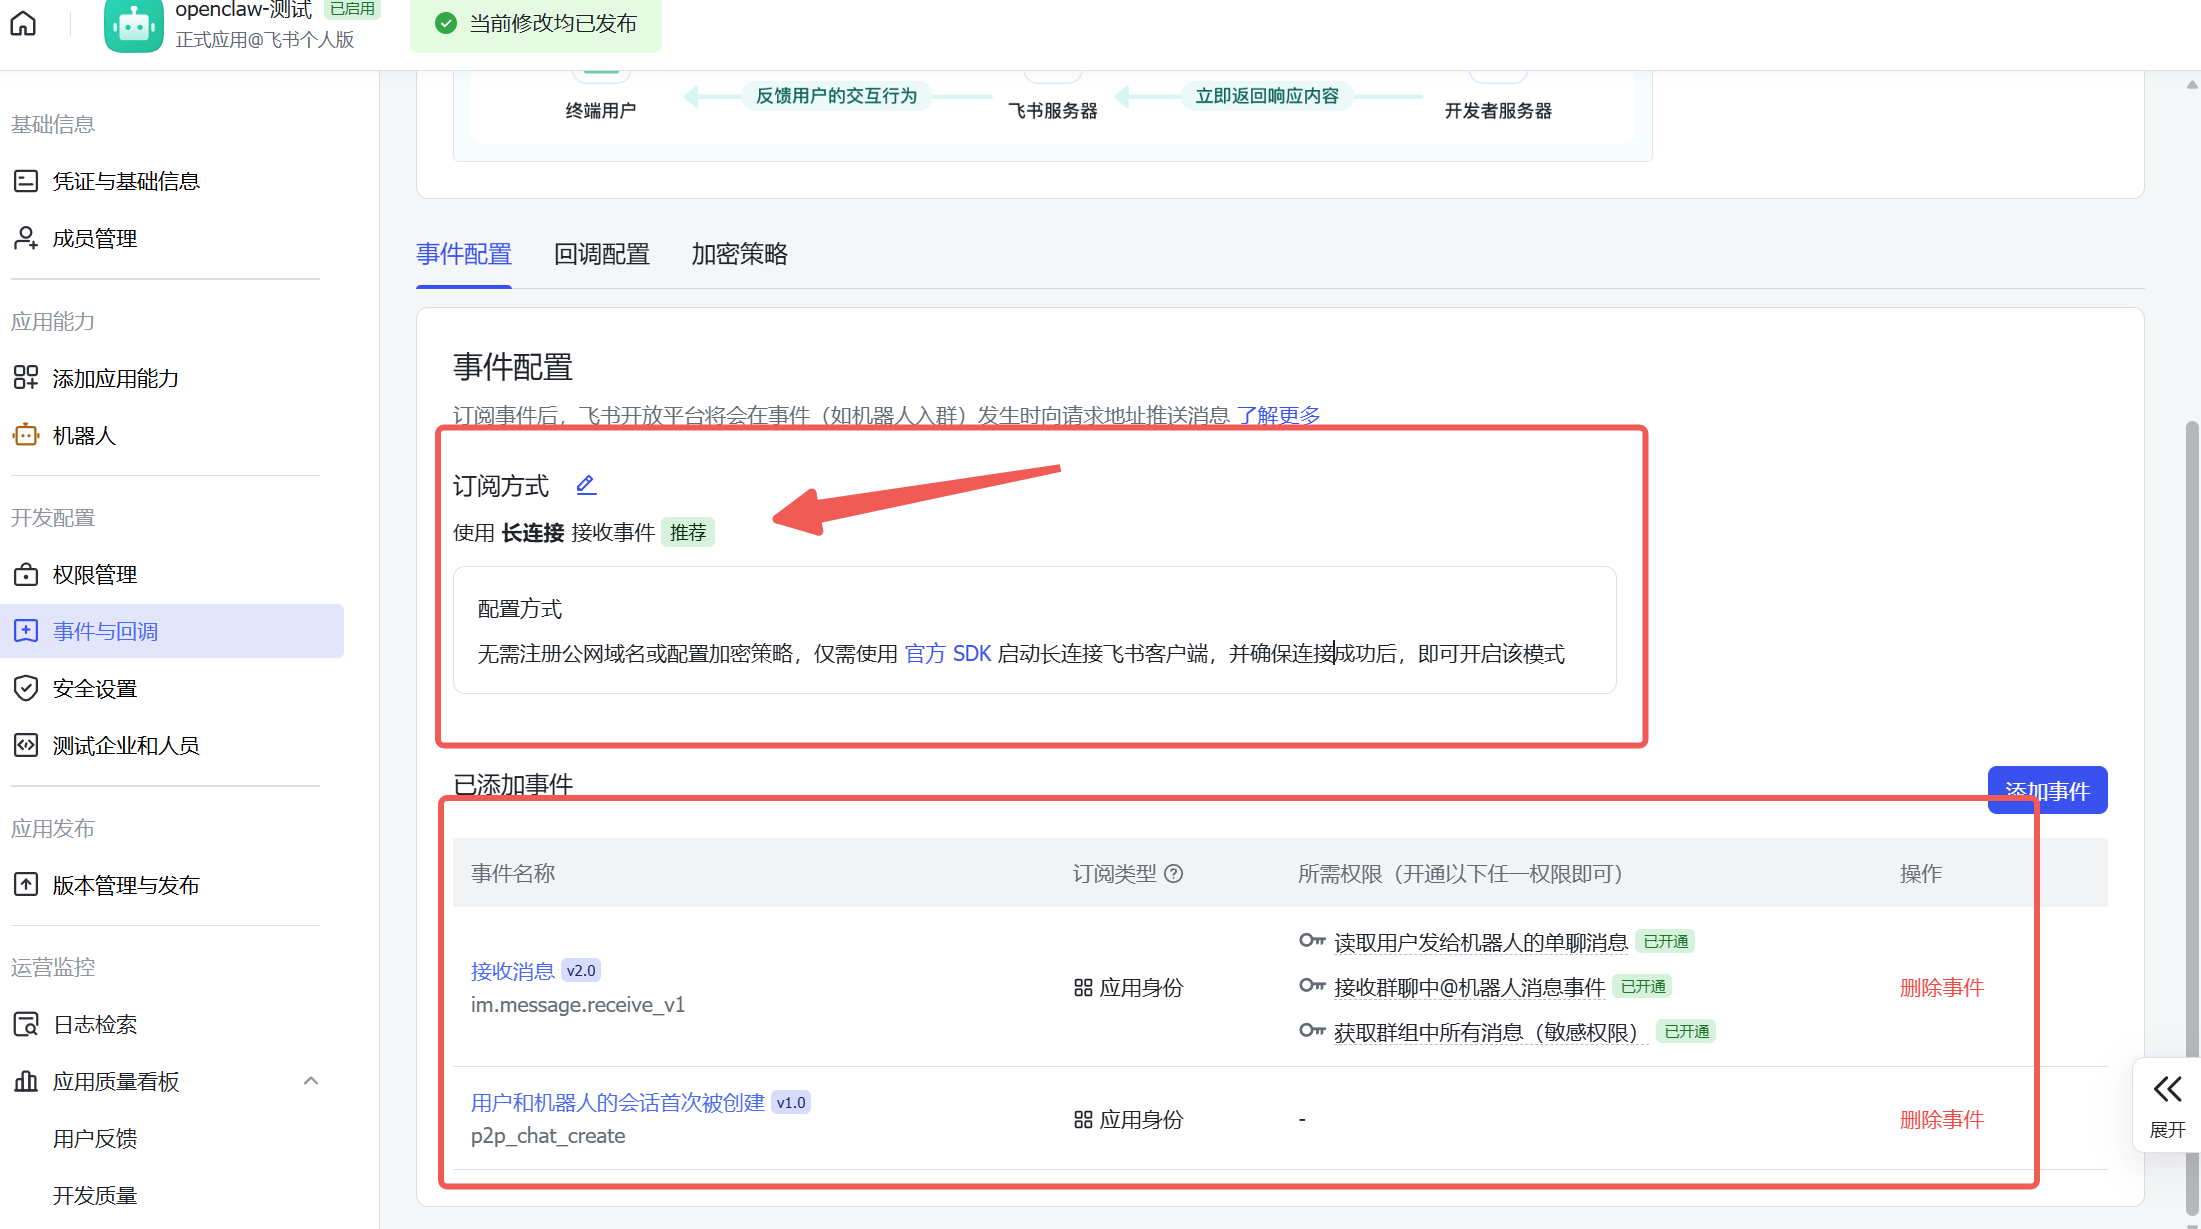Open 凭证与基础信息 in the sidebar
The height and width of the screenshot is (1229, 2201).
coord(127,181)
